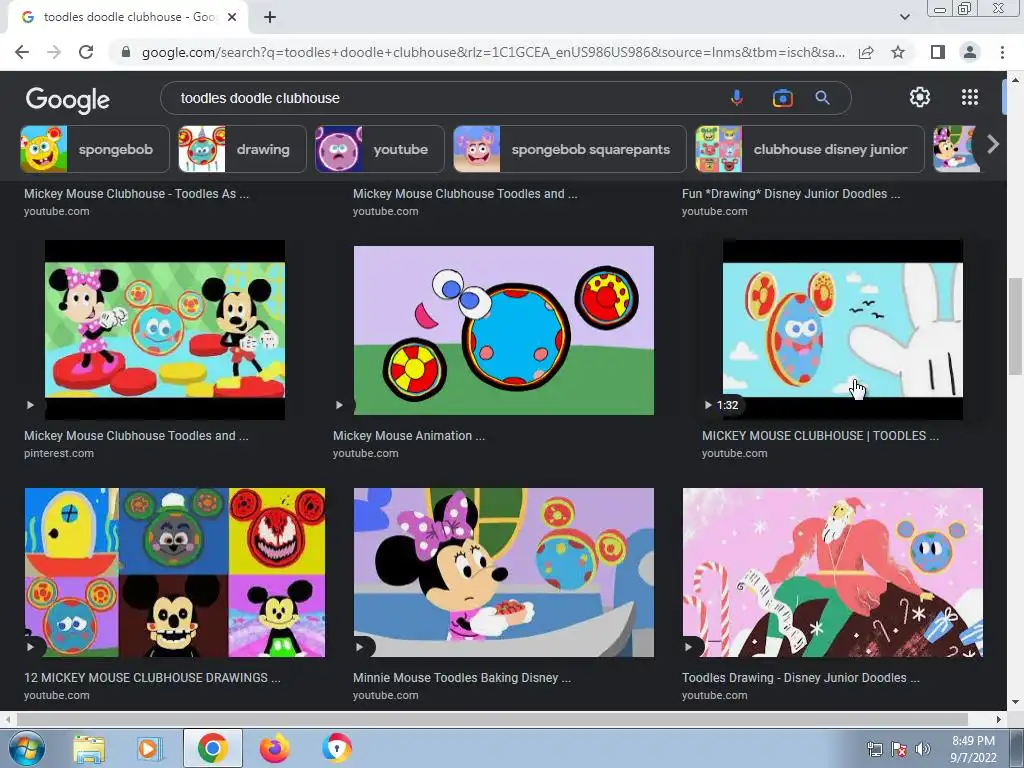
Task: Open Fun *Drawing* Disney Junior Doodles link
Action: coord(791,193)
